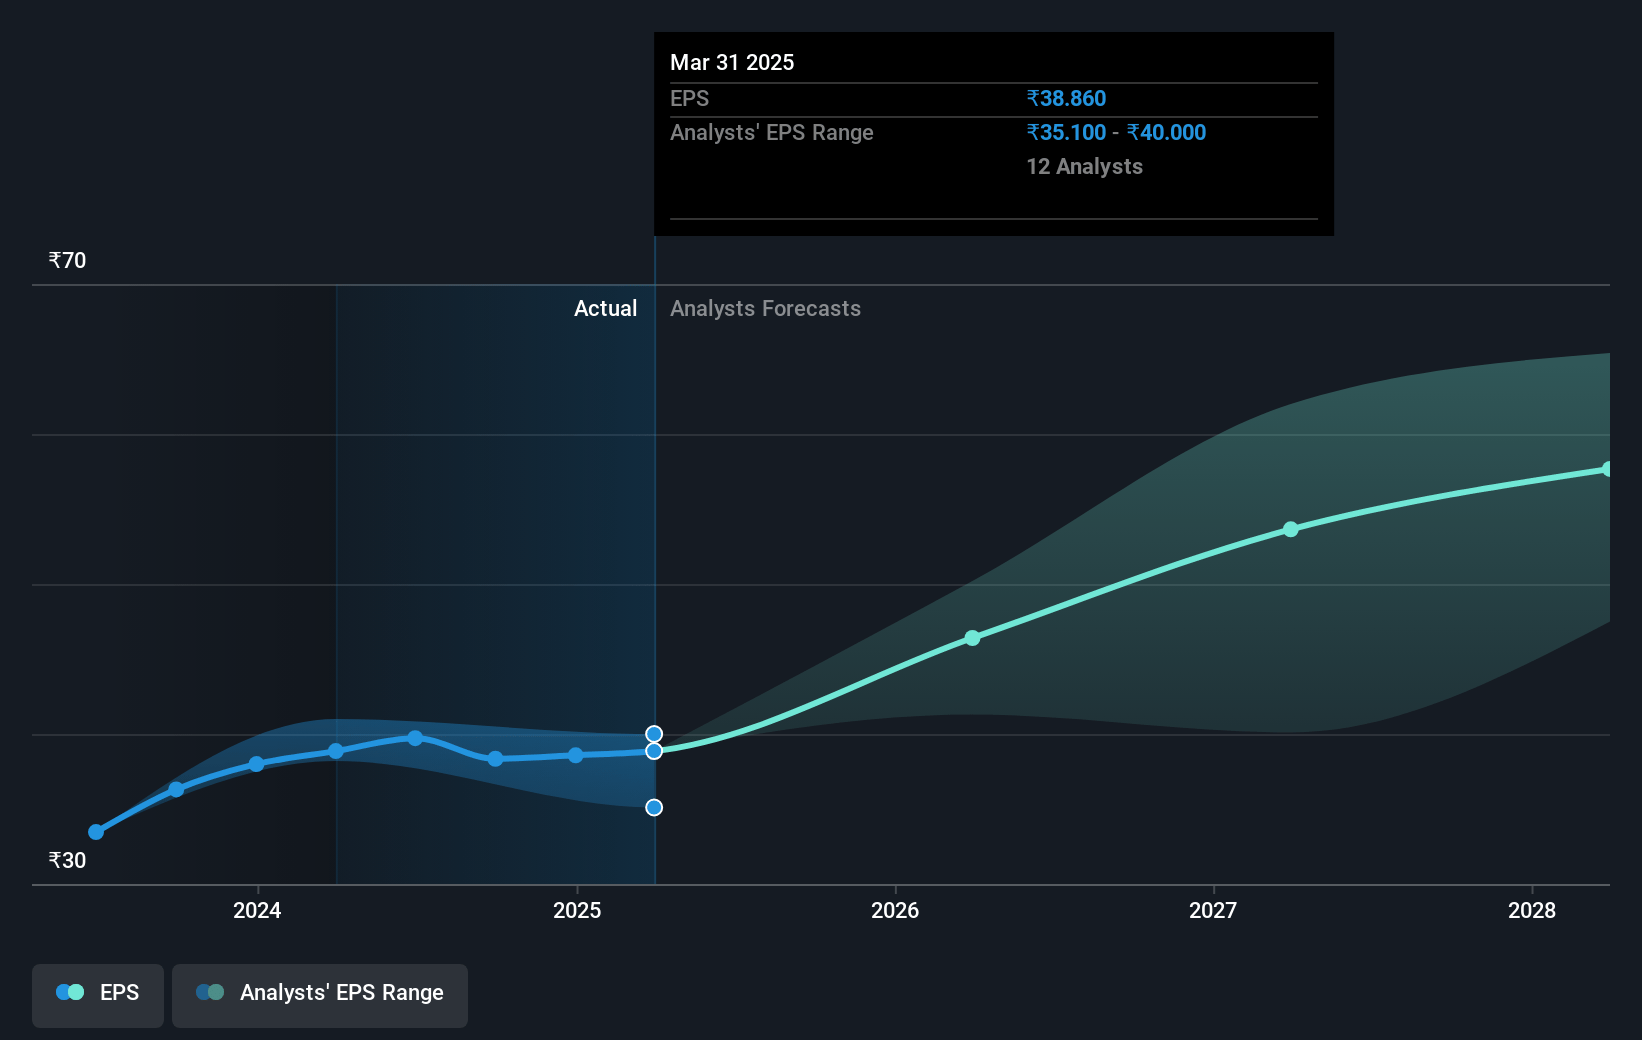Click the ₹40.000 range high value

coord(1166,133)
